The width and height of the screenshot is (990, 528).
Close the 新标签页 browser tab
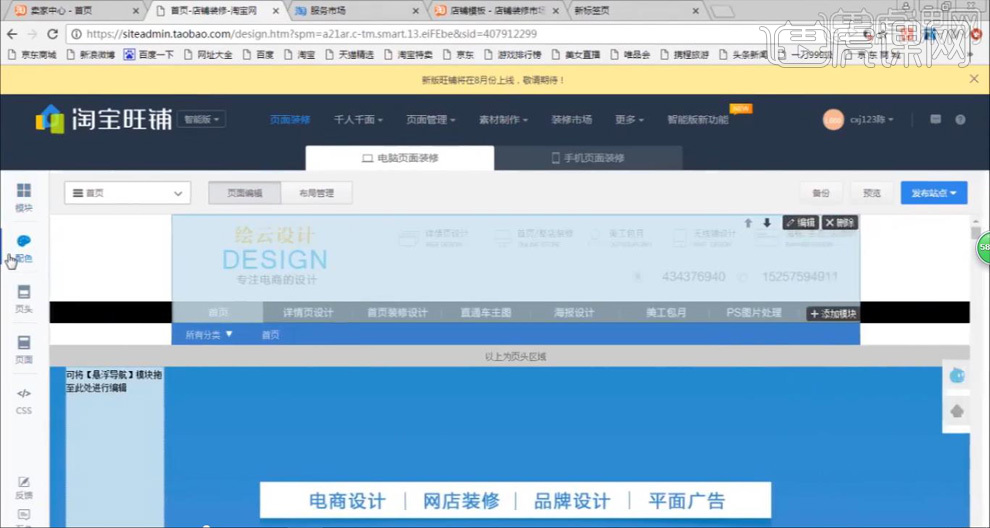pyautogui.click(x=695, y=11)
